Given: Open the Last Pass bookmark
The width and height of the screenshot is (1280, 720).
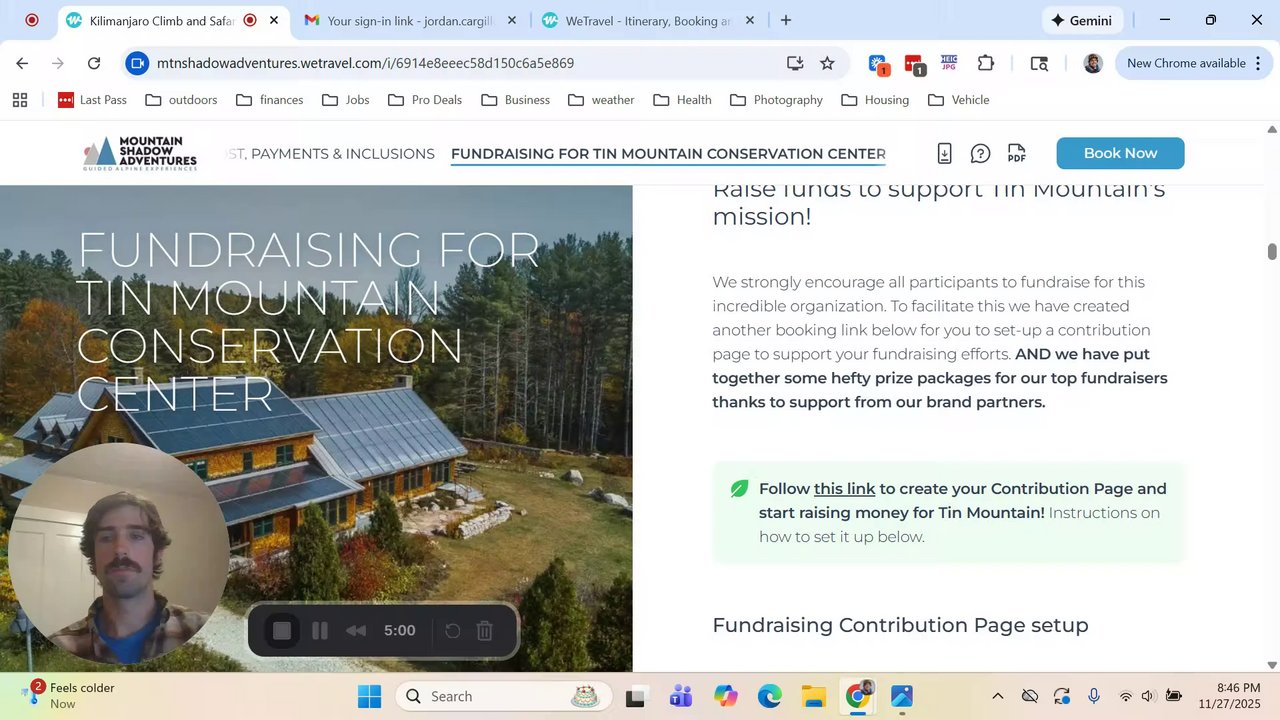Looking at the screenshot, I should (x=93, y=100).
